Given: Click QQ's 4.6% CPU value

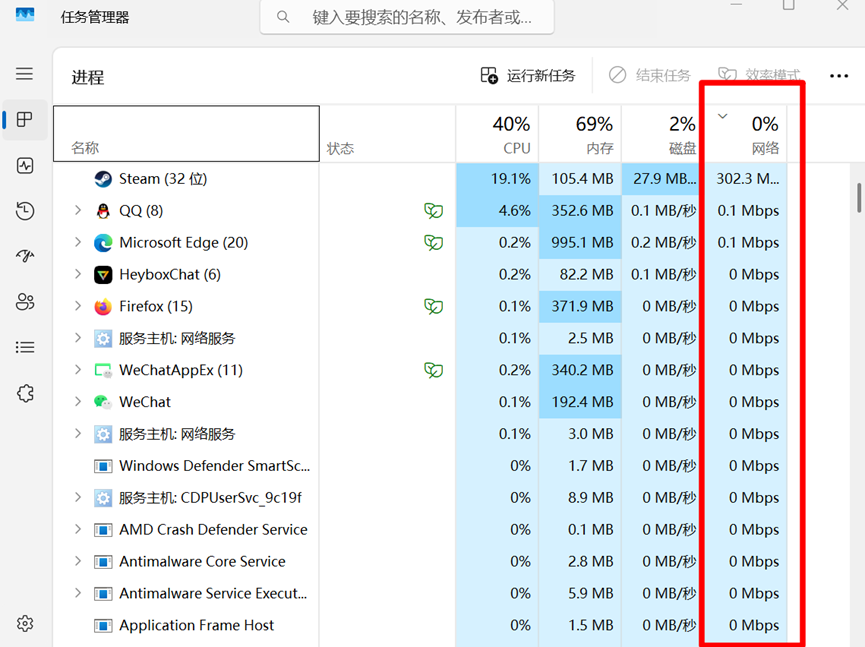Looking at the screenshot, I should (514, 211).
